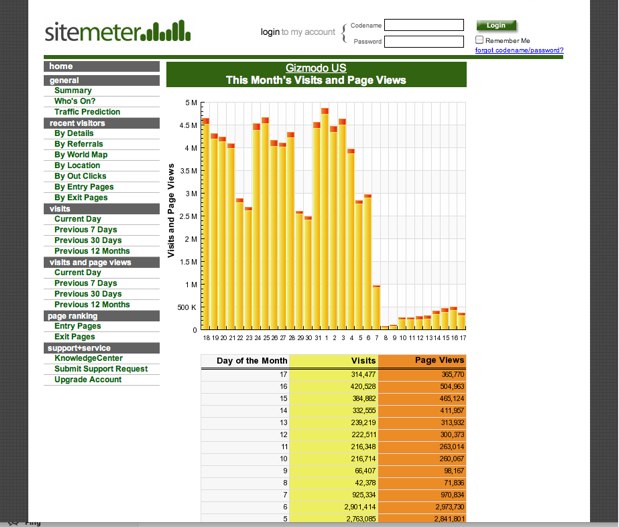
Task: Open Exit Pages under page ranking
Action: tap(74, 336)
